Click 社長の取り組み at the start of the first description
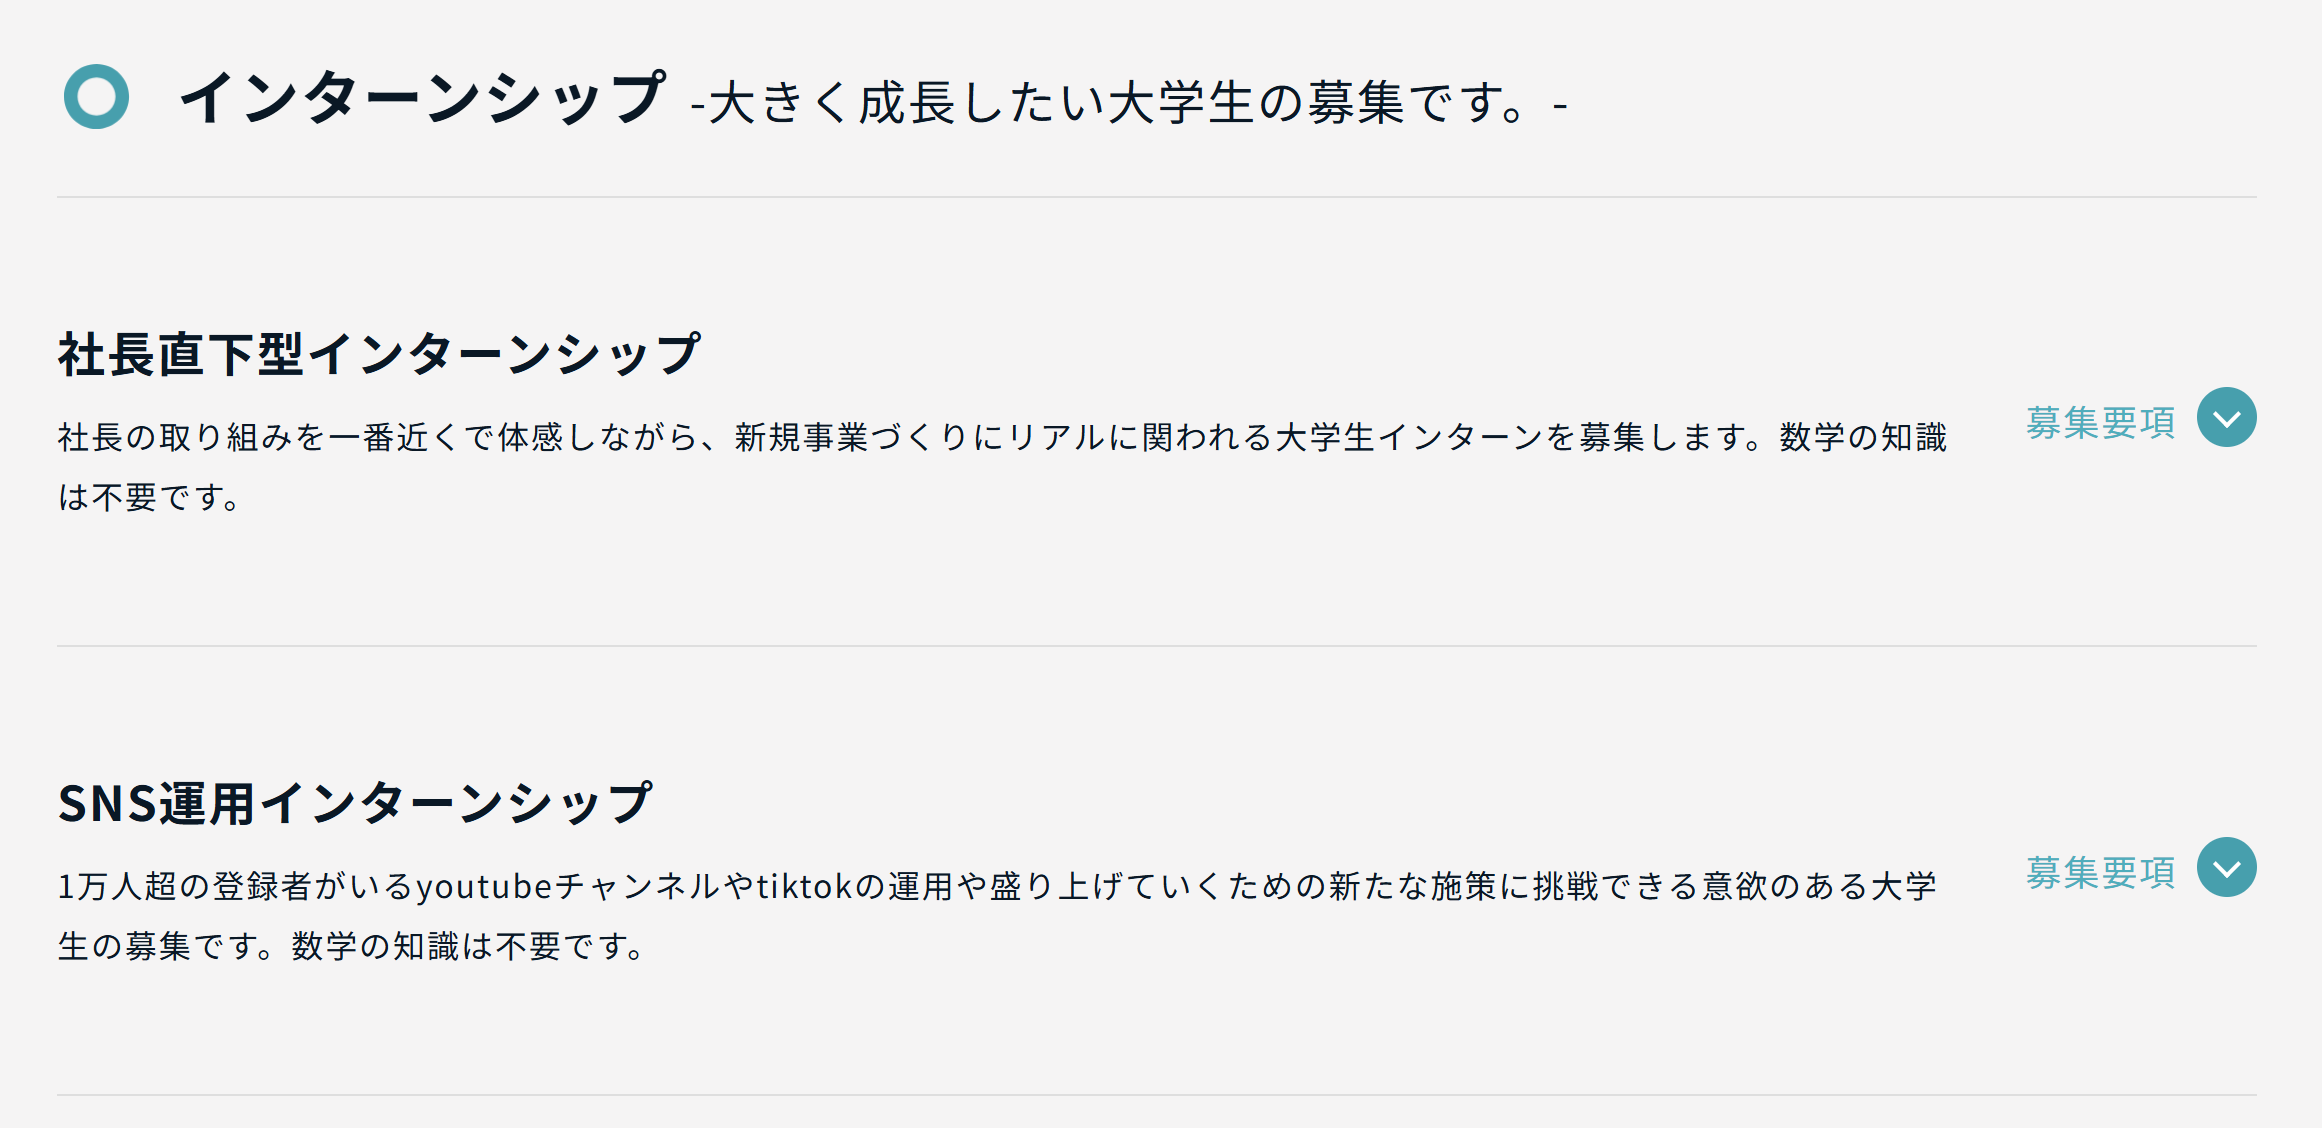 (175, 437)
